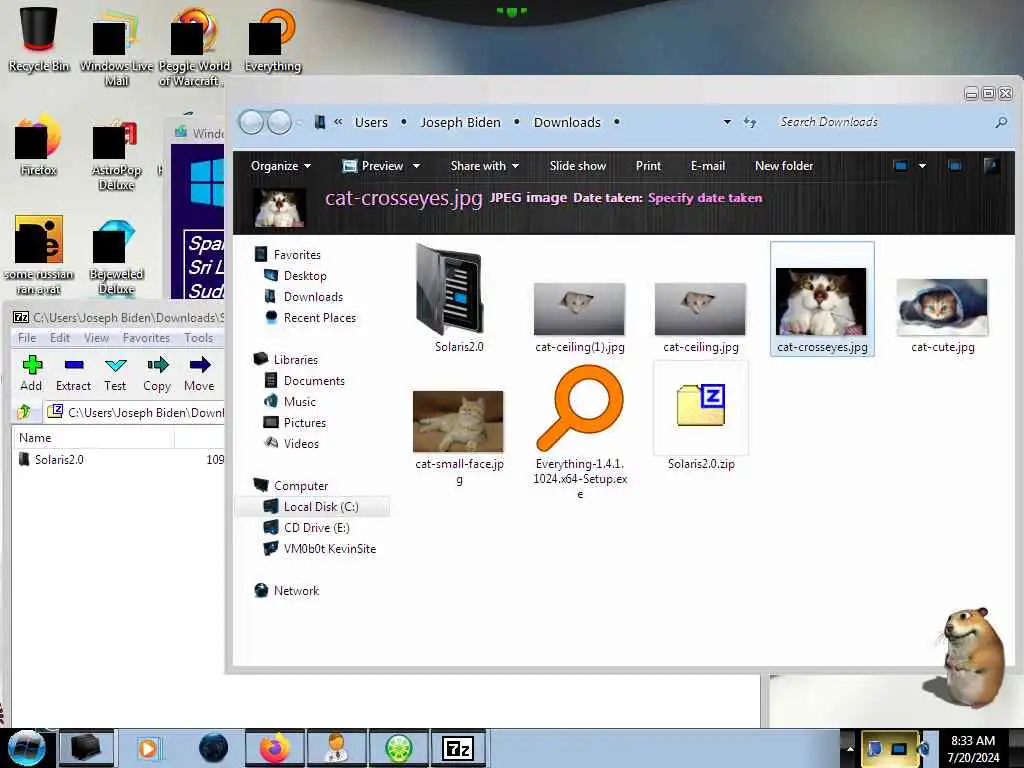Click the Users breadcrumb
This screenshot has width=1024, height=768.
(371, 122)
